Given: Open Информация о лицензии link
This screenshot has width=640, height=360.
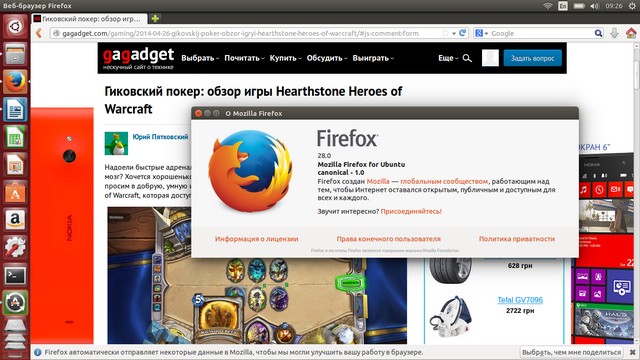Looking at the screenshot, I should click(256, 239).
